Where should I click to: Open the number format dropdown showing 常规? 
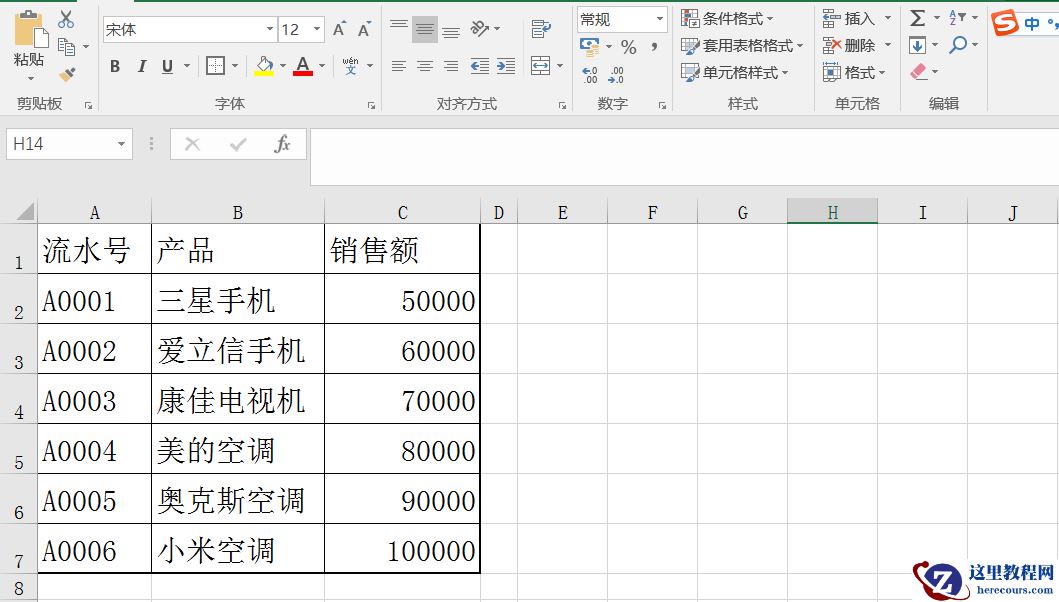click(620, 19)
